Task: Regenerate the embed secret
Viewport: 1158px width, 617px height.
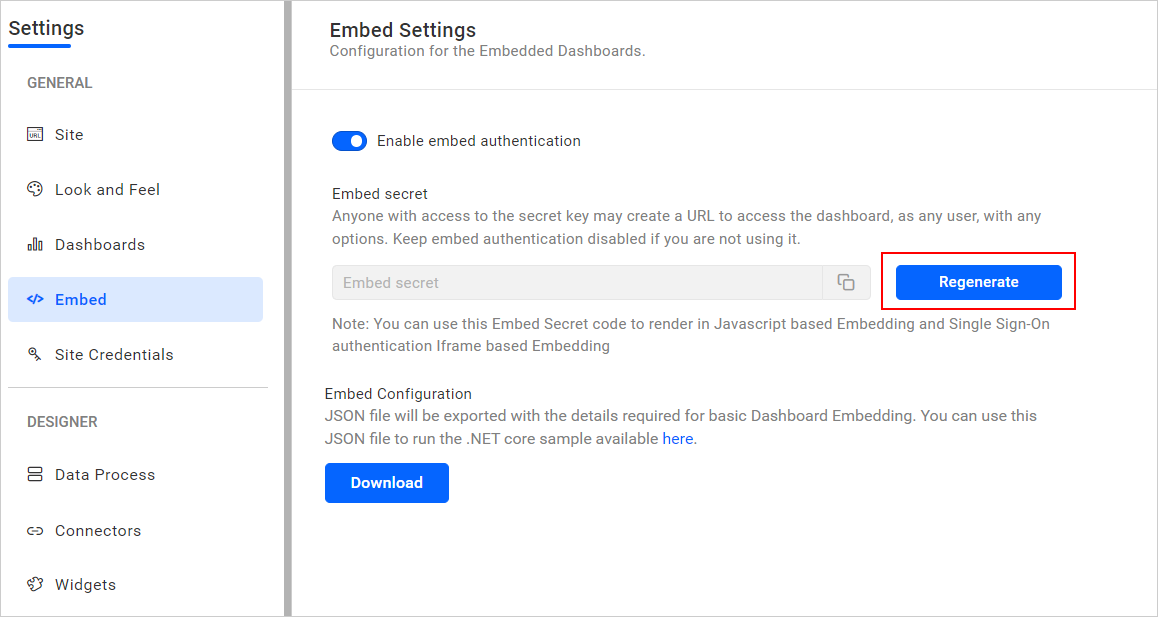Action: (x=978, y=282)
